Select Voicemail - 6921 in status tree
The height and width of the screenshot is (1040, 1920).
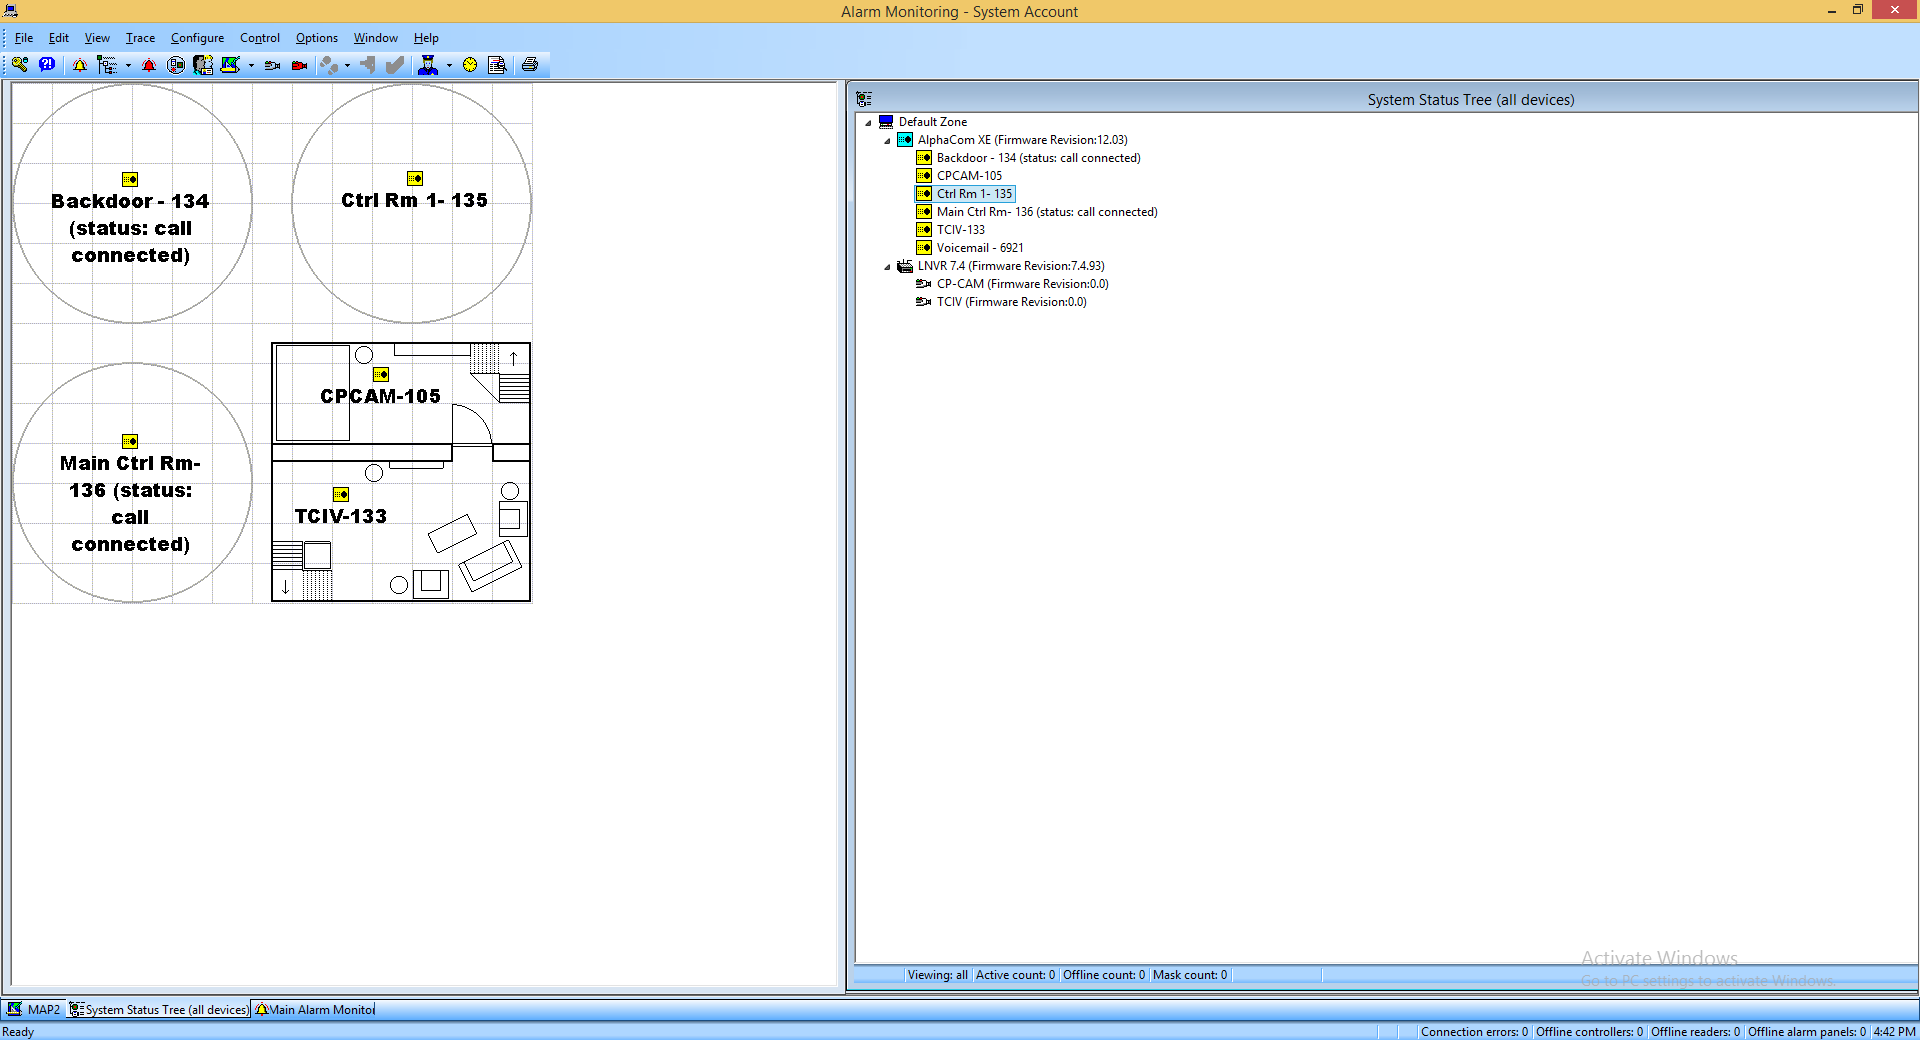point(979,248)
